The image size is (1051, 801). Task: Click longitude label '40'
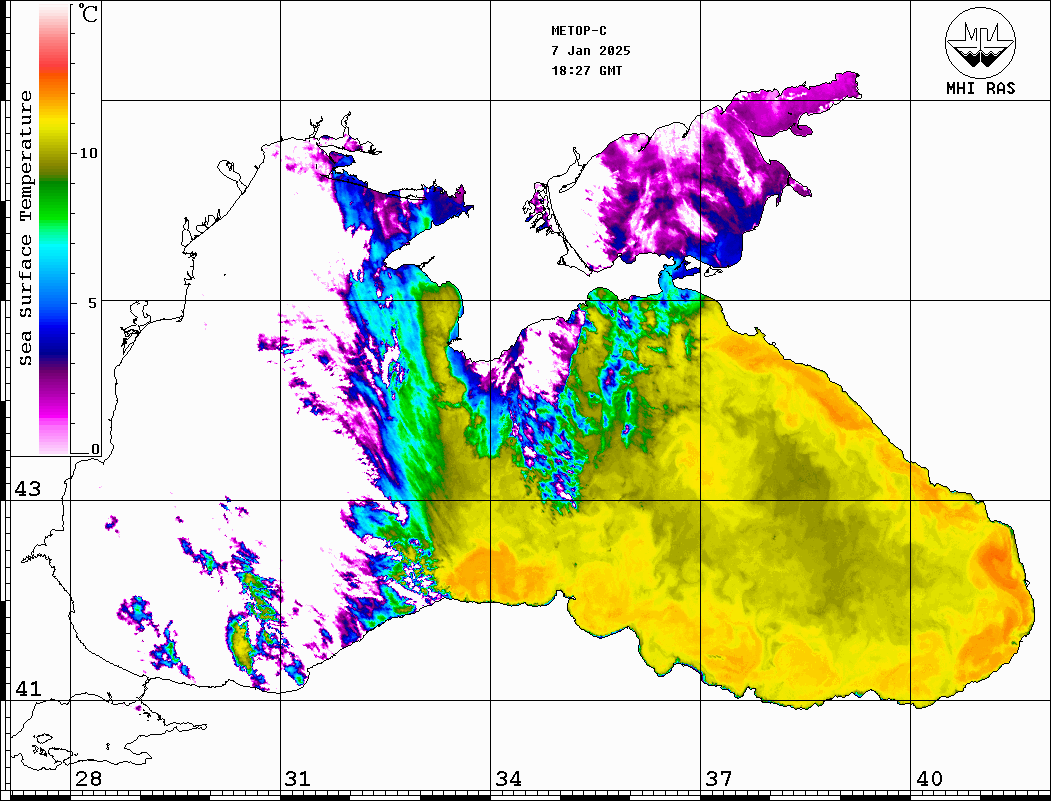[929, 779]
